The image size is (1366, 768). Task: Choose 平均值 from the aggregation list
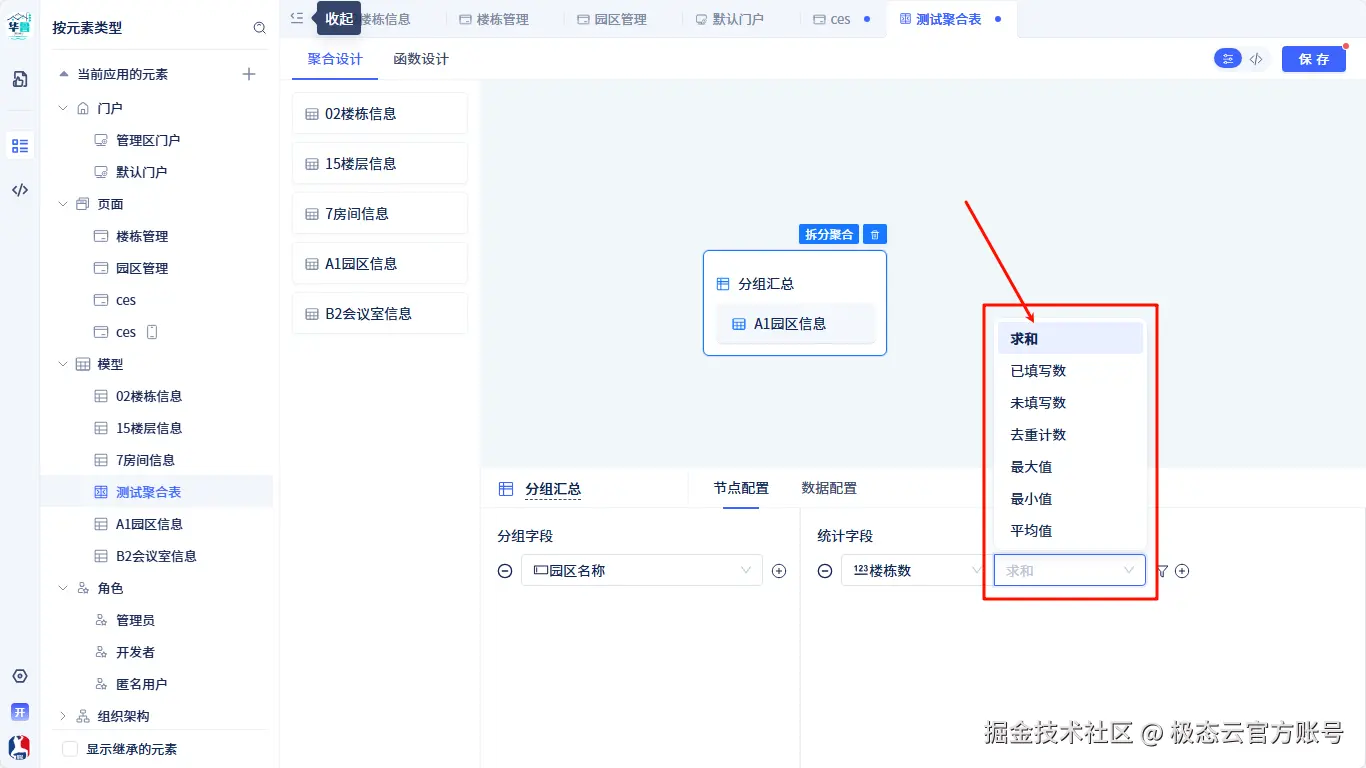1070,531
